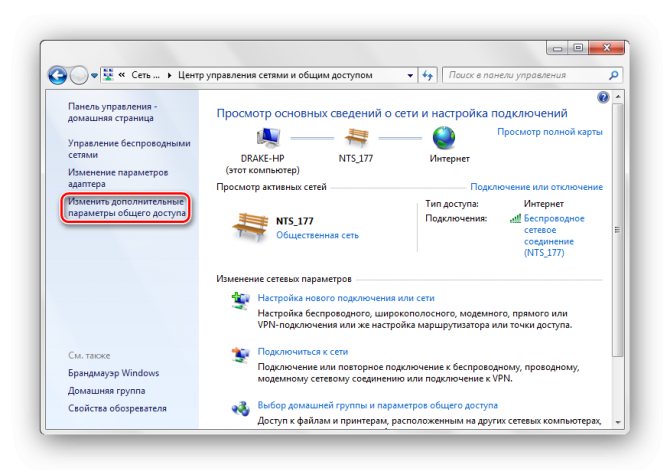Click the Back navigation arrow button

57,76
